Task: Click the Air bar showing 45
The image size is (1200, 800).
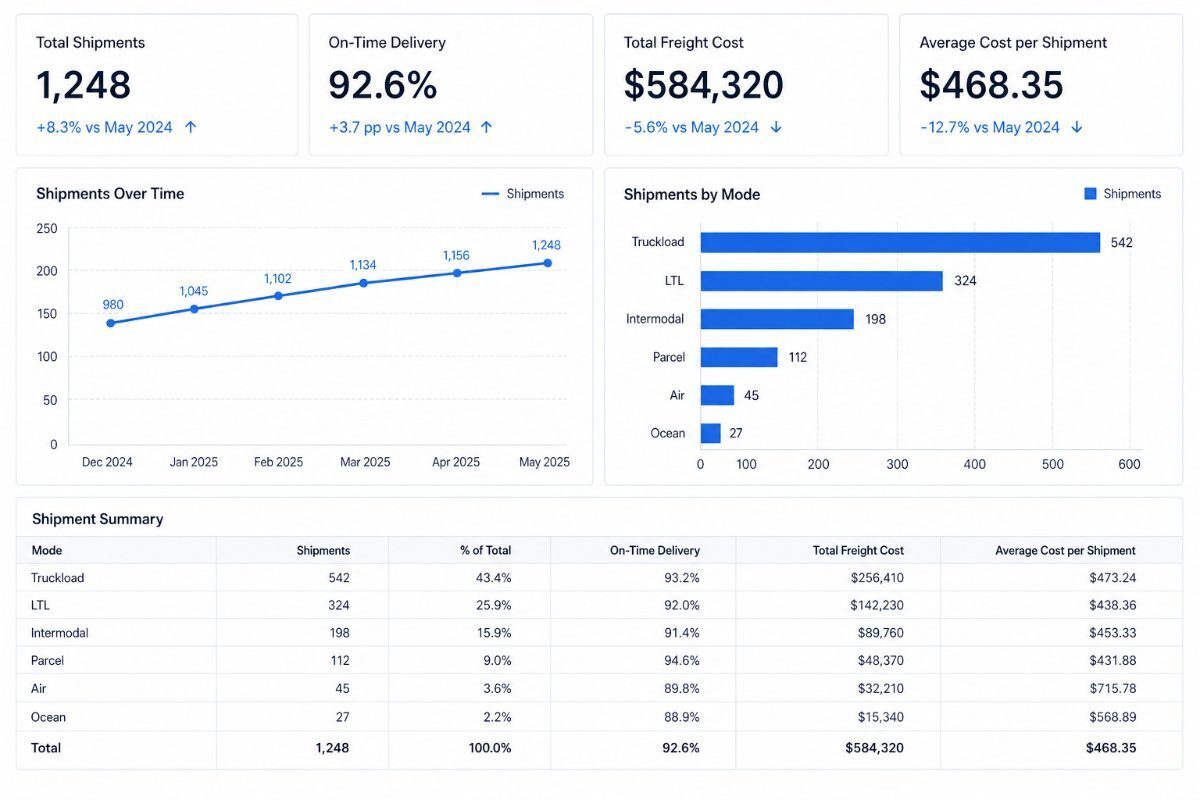Action: [717, 395]
